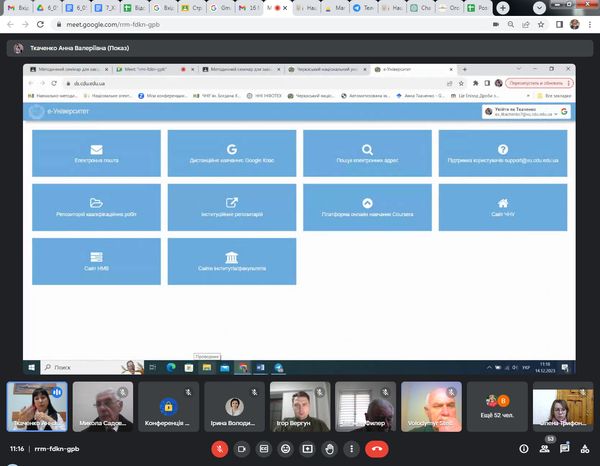Open meeting details info icon
This screenshot has width=600, height=466.
click(525, 450)
